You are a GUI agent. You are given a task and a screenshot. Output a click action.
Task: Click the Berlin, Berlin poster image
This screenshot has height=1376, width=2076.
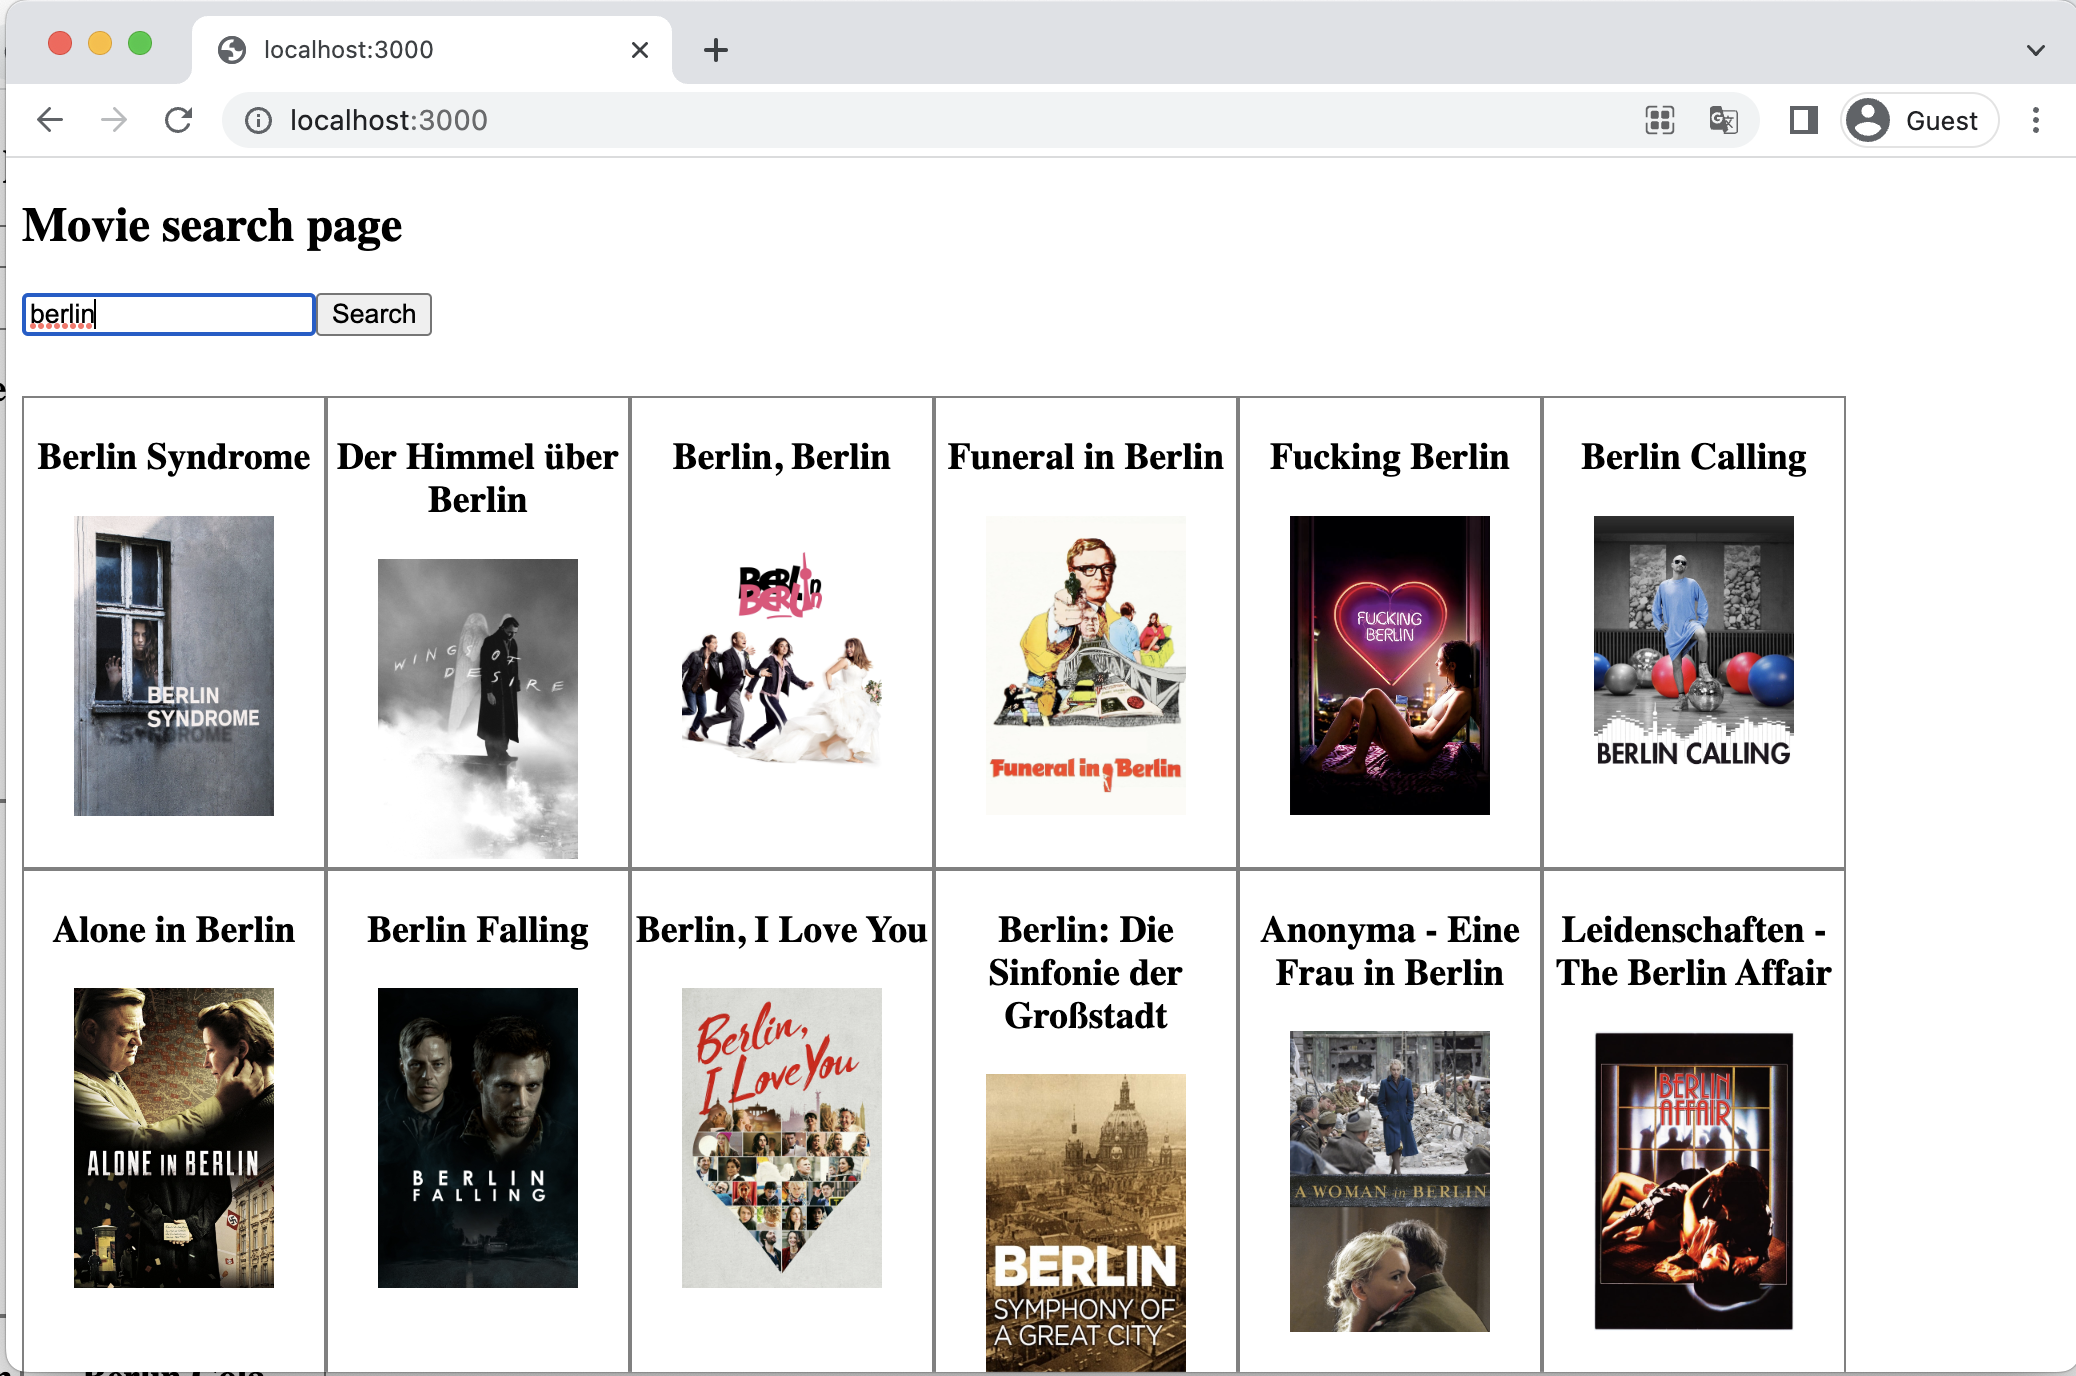[782, 666]
